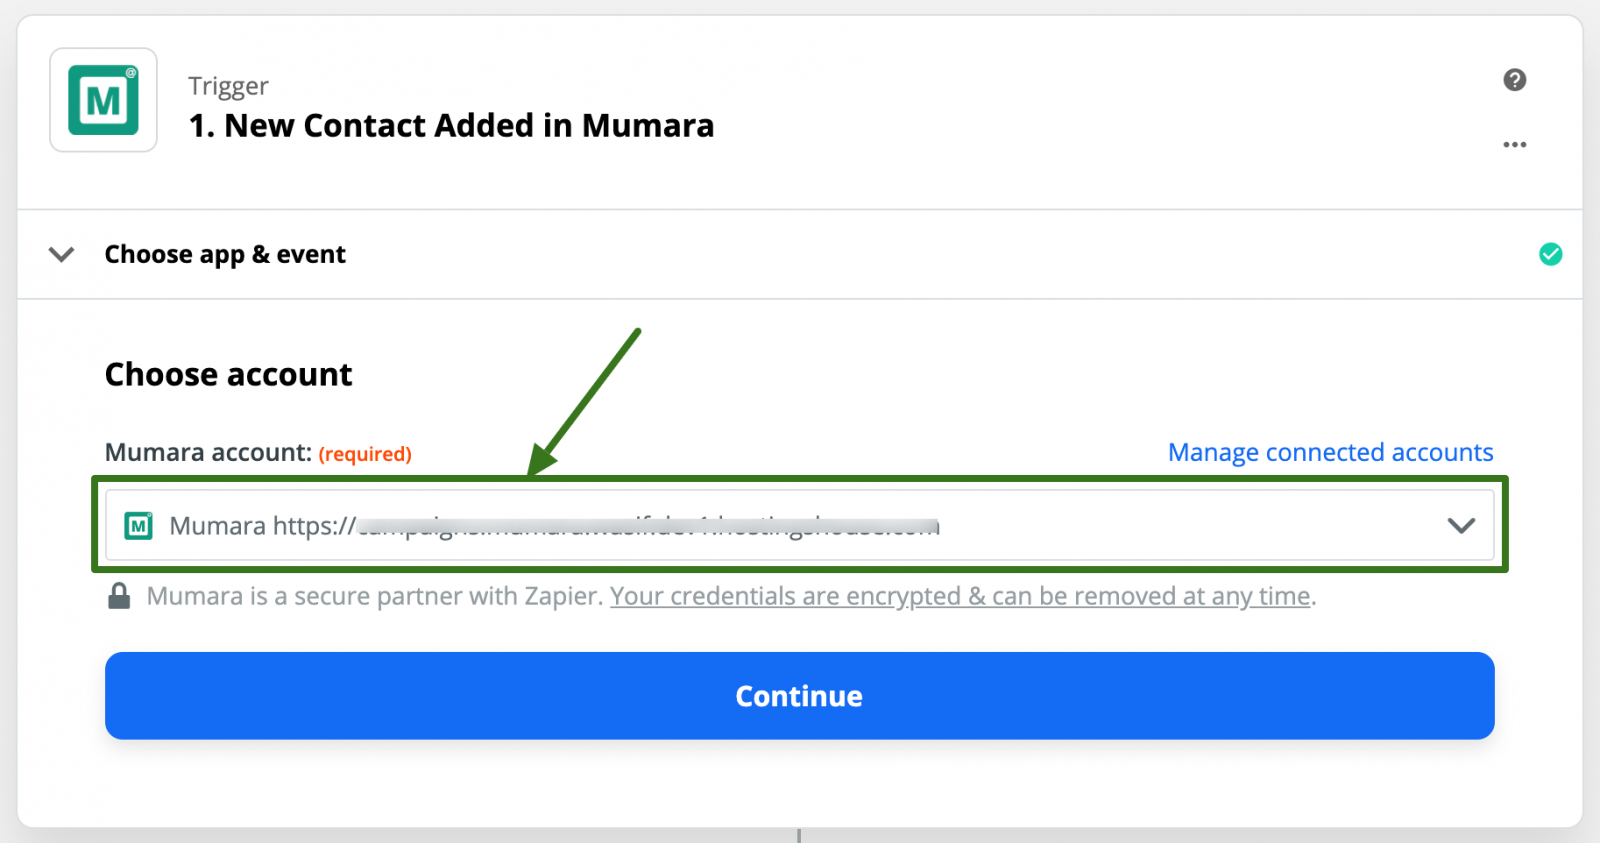Open the help question mark icon
Viewport: 1600px width, 843px height.
click(x=1514, y=80)
